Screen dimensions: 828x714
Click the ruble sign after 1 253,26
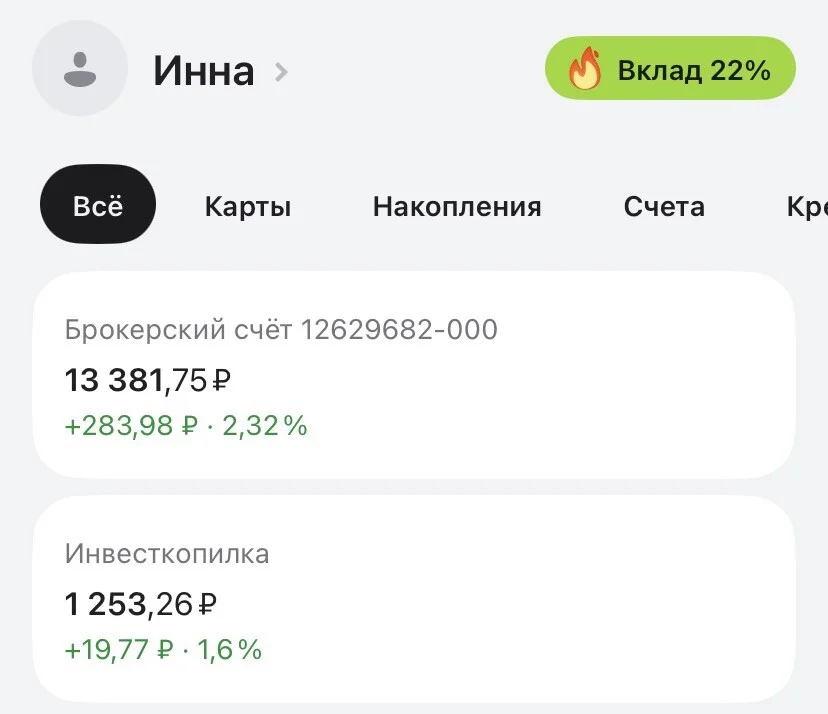click(207, 604)
